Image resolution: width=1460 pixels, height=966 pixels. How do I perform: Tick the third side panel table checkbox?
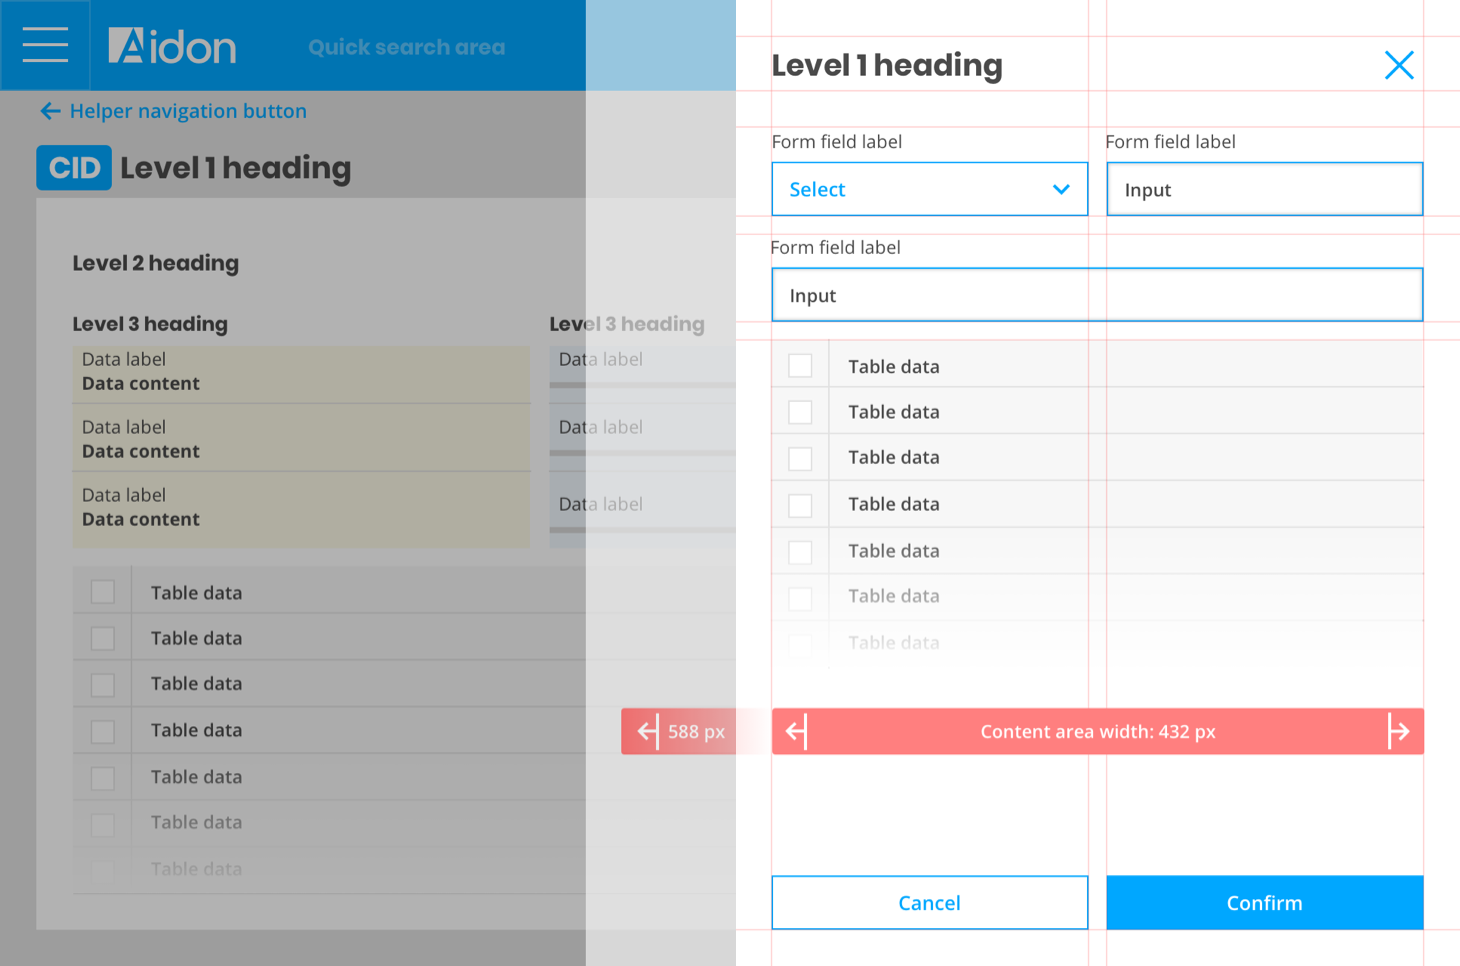coord(800,458)
